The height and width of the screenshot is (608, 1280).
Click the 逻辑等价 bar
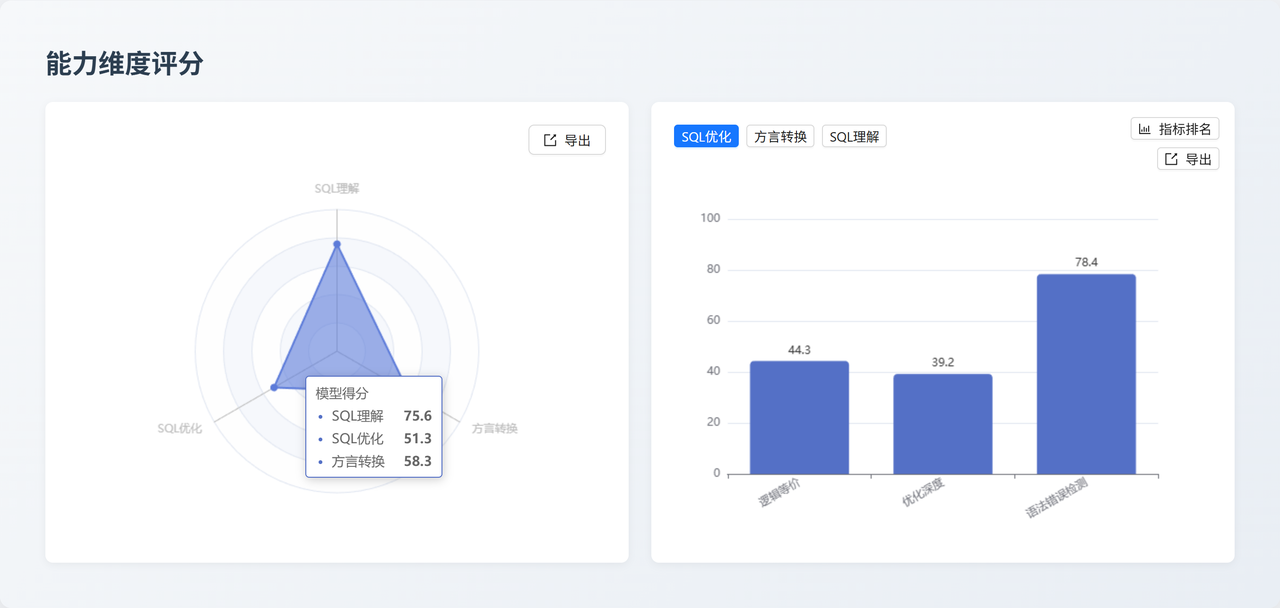click(x=799, y=415)
